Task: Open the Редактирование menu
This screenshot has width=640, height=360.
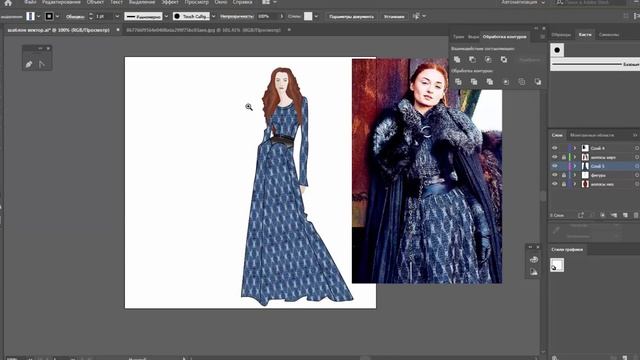Action: tap(61, 2)
